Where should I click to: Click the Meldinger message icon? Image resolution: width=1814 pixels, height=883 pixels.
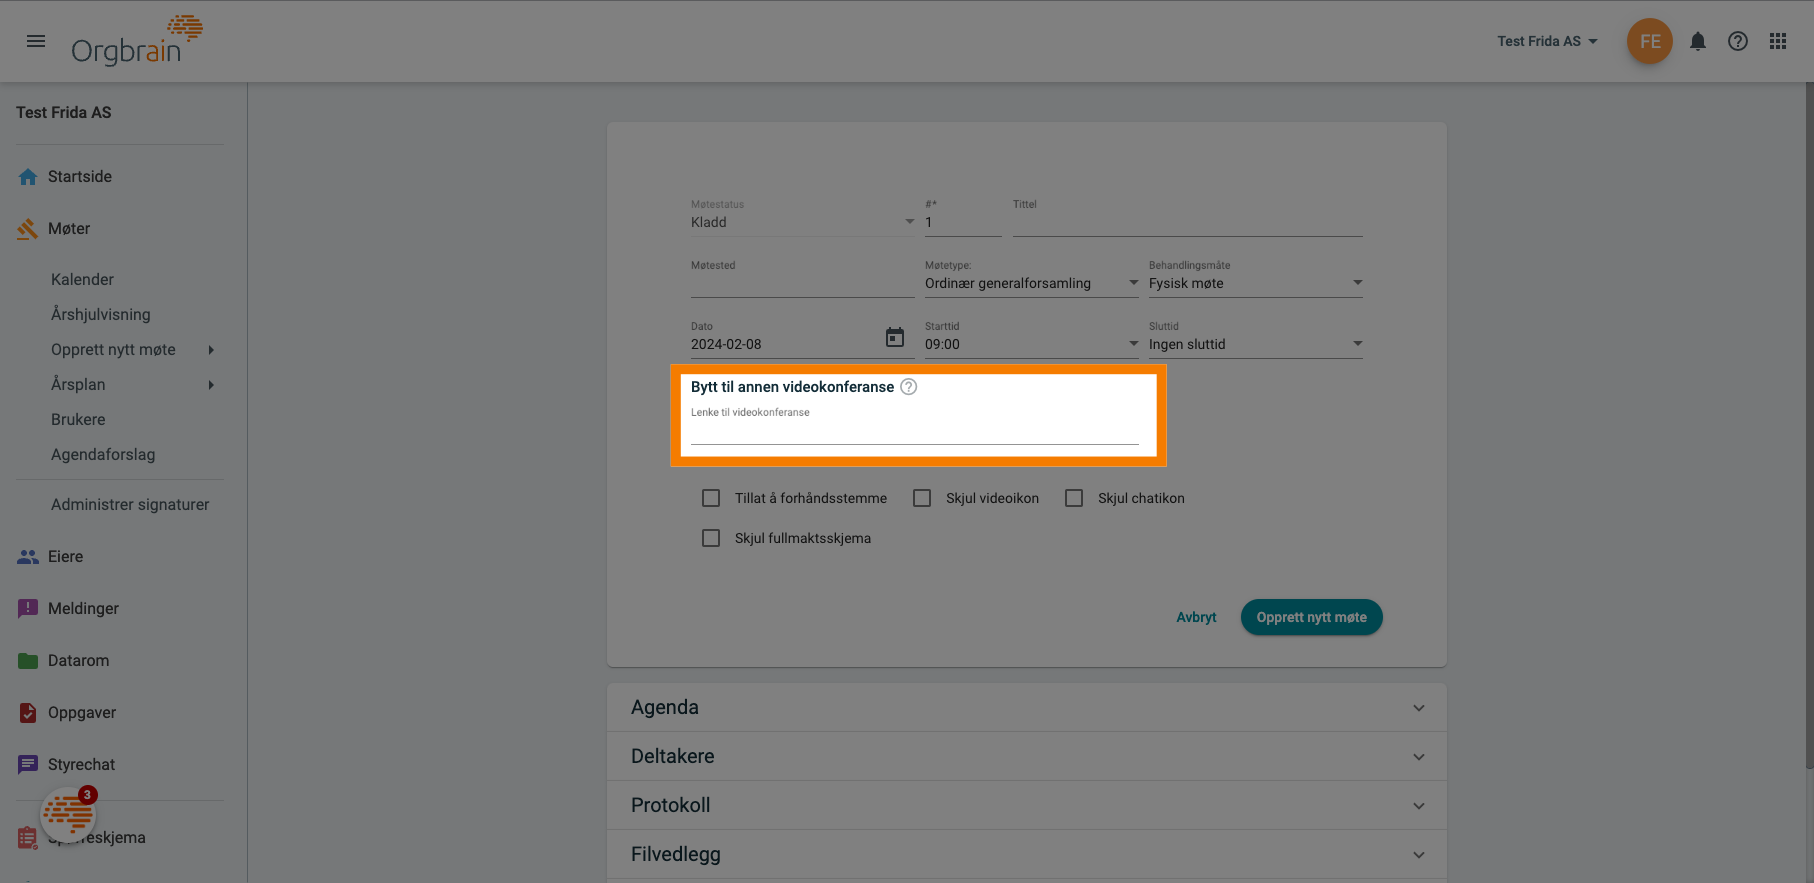[28, 609]
